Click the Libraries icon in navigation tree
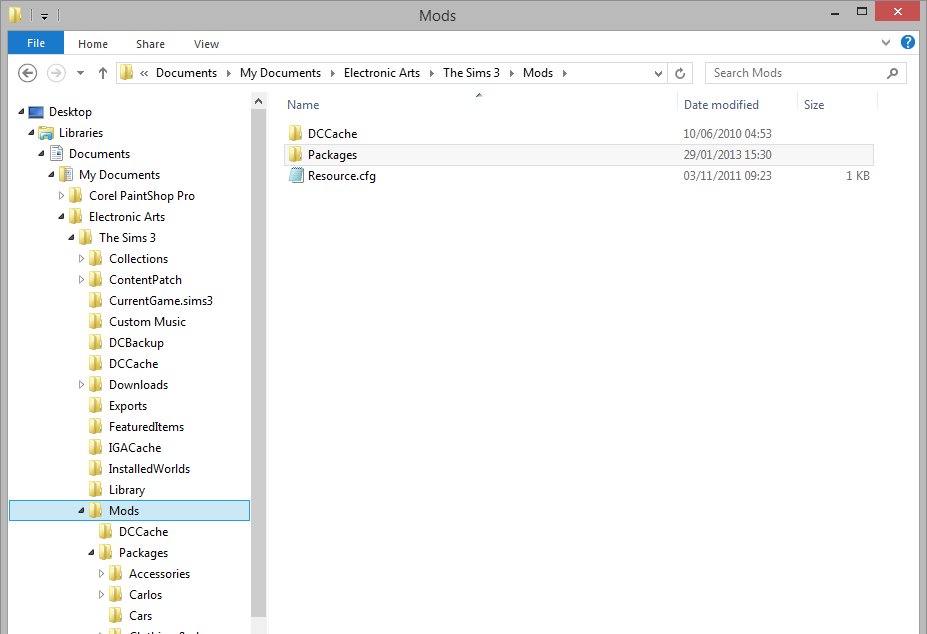This screenshot has height=634, width=927. tap(46, 133)
